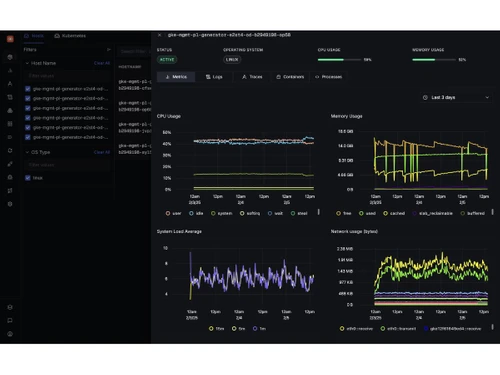This screenshot has height=375, width=500.
Task: Close the host details drawer with the X
Action: coord(159,35)
